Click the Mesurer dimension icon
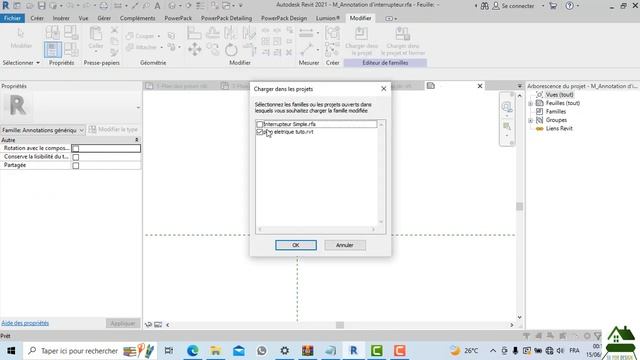The height and width of the screenshot is (360, 640). click(x=306, y=33)
